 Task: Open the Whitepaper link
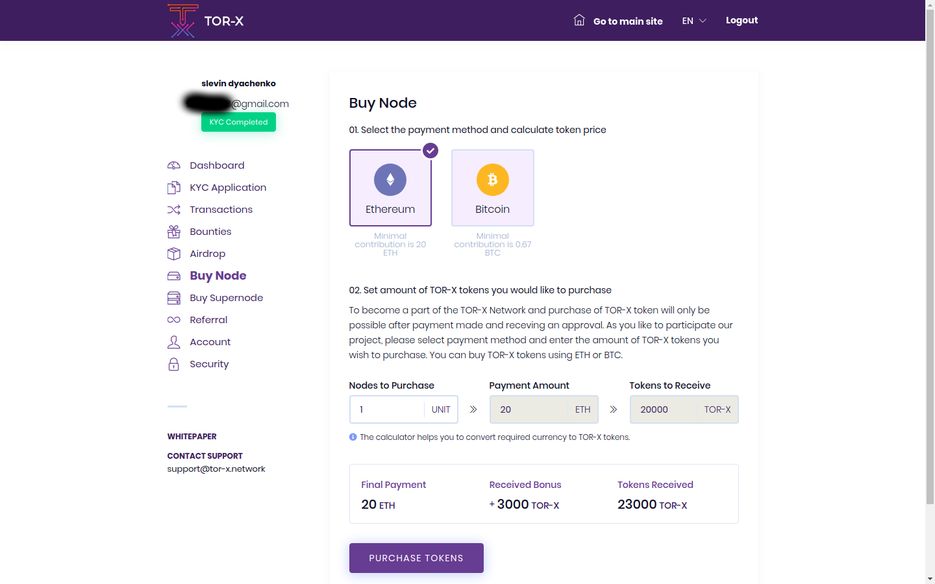coord(192,436)
